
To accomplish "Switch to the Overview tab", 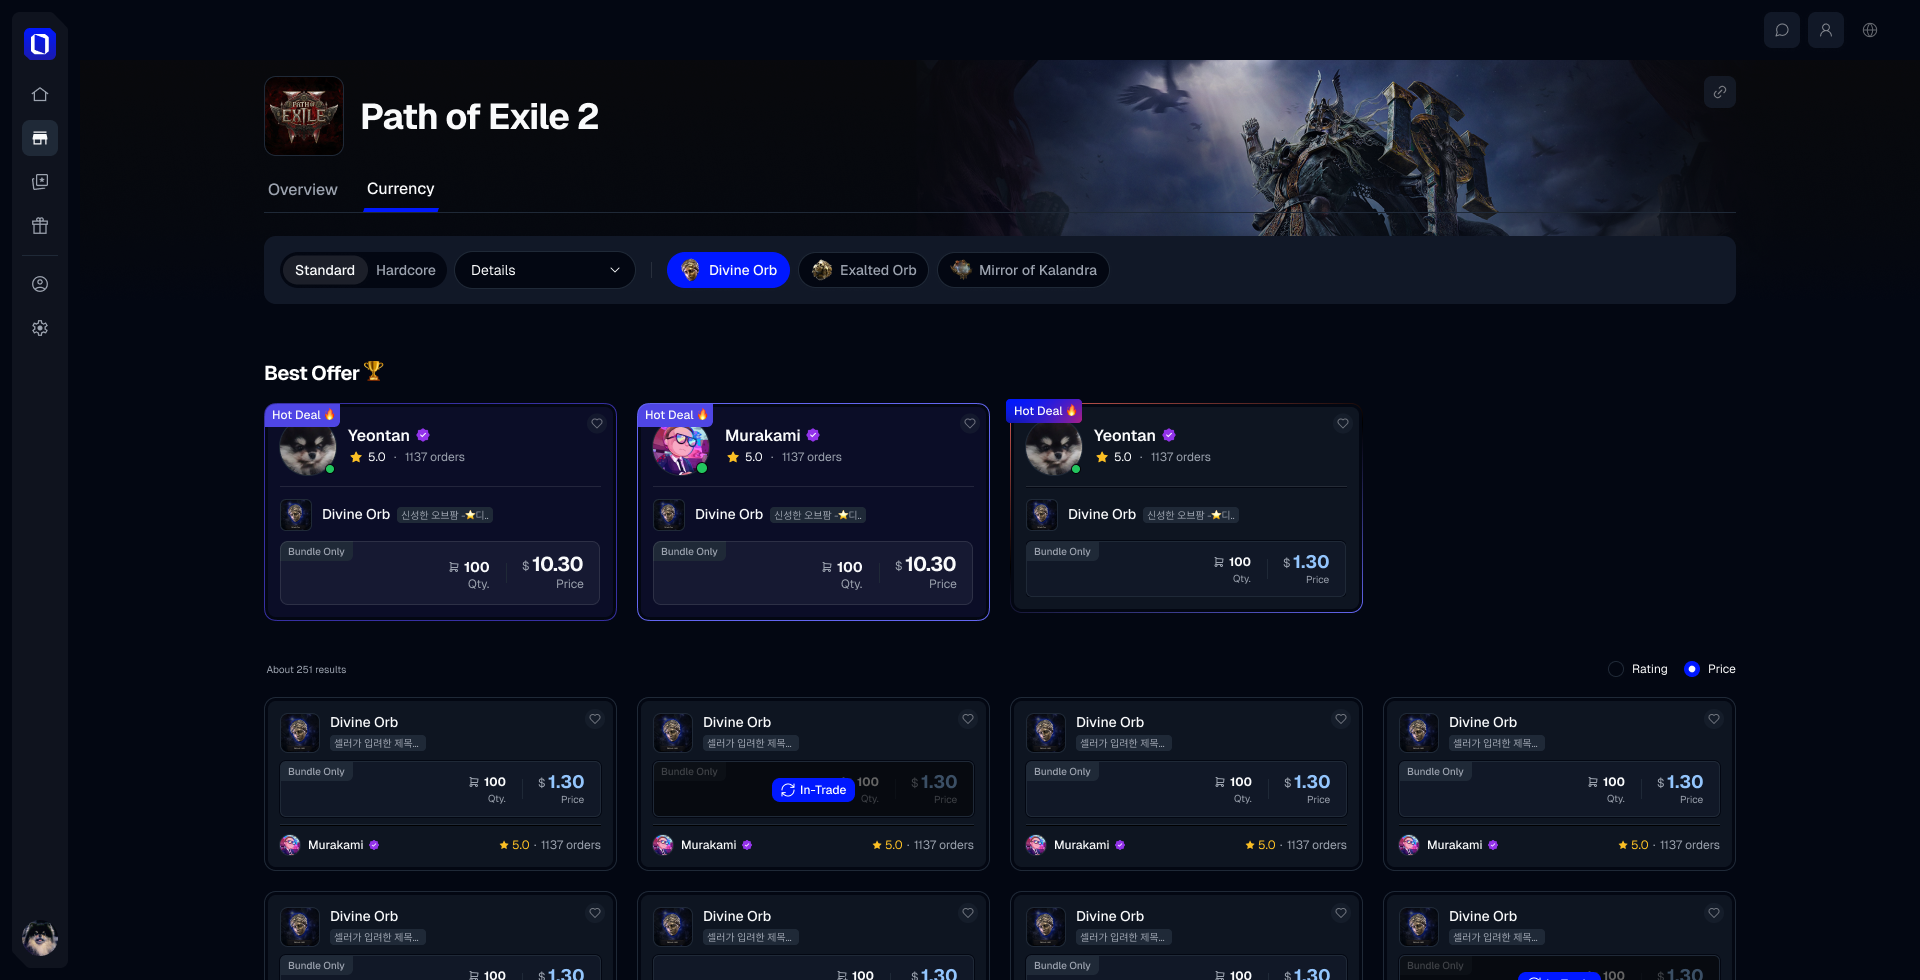I will point(303,190).
